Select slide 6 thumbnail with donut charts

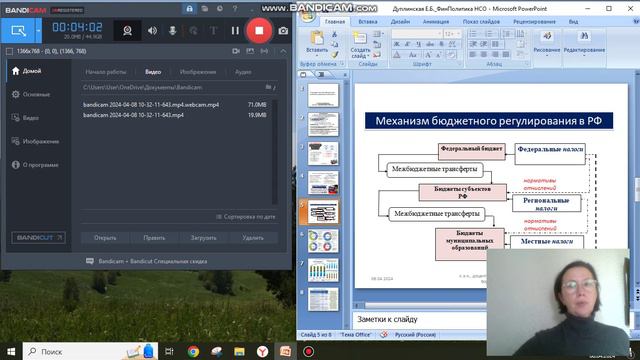[x=323, y=241]
